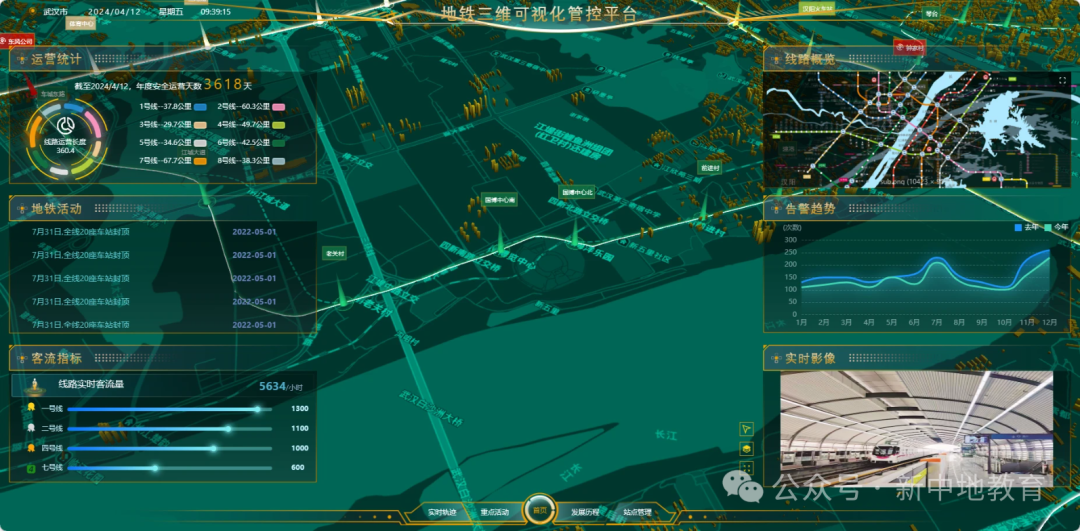Screen dimensions: 1080x531
Task: Click the blue swatch for 1号线
Action: coord(200,107)
